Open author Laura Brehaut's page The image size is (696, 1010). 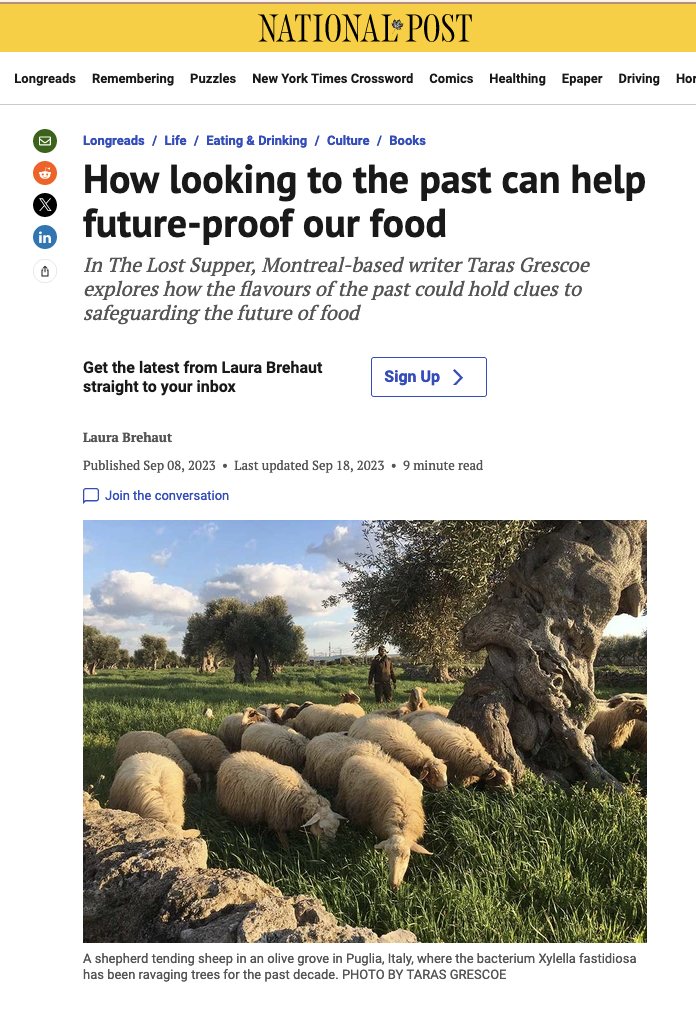click(127, 437)
